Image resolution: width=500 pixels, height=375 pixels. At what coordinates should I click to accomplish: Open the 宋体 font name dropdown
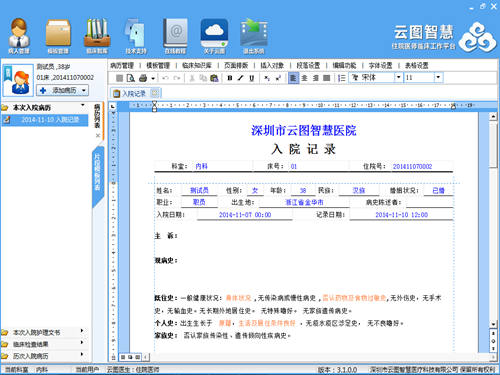[x=399, y=78]
